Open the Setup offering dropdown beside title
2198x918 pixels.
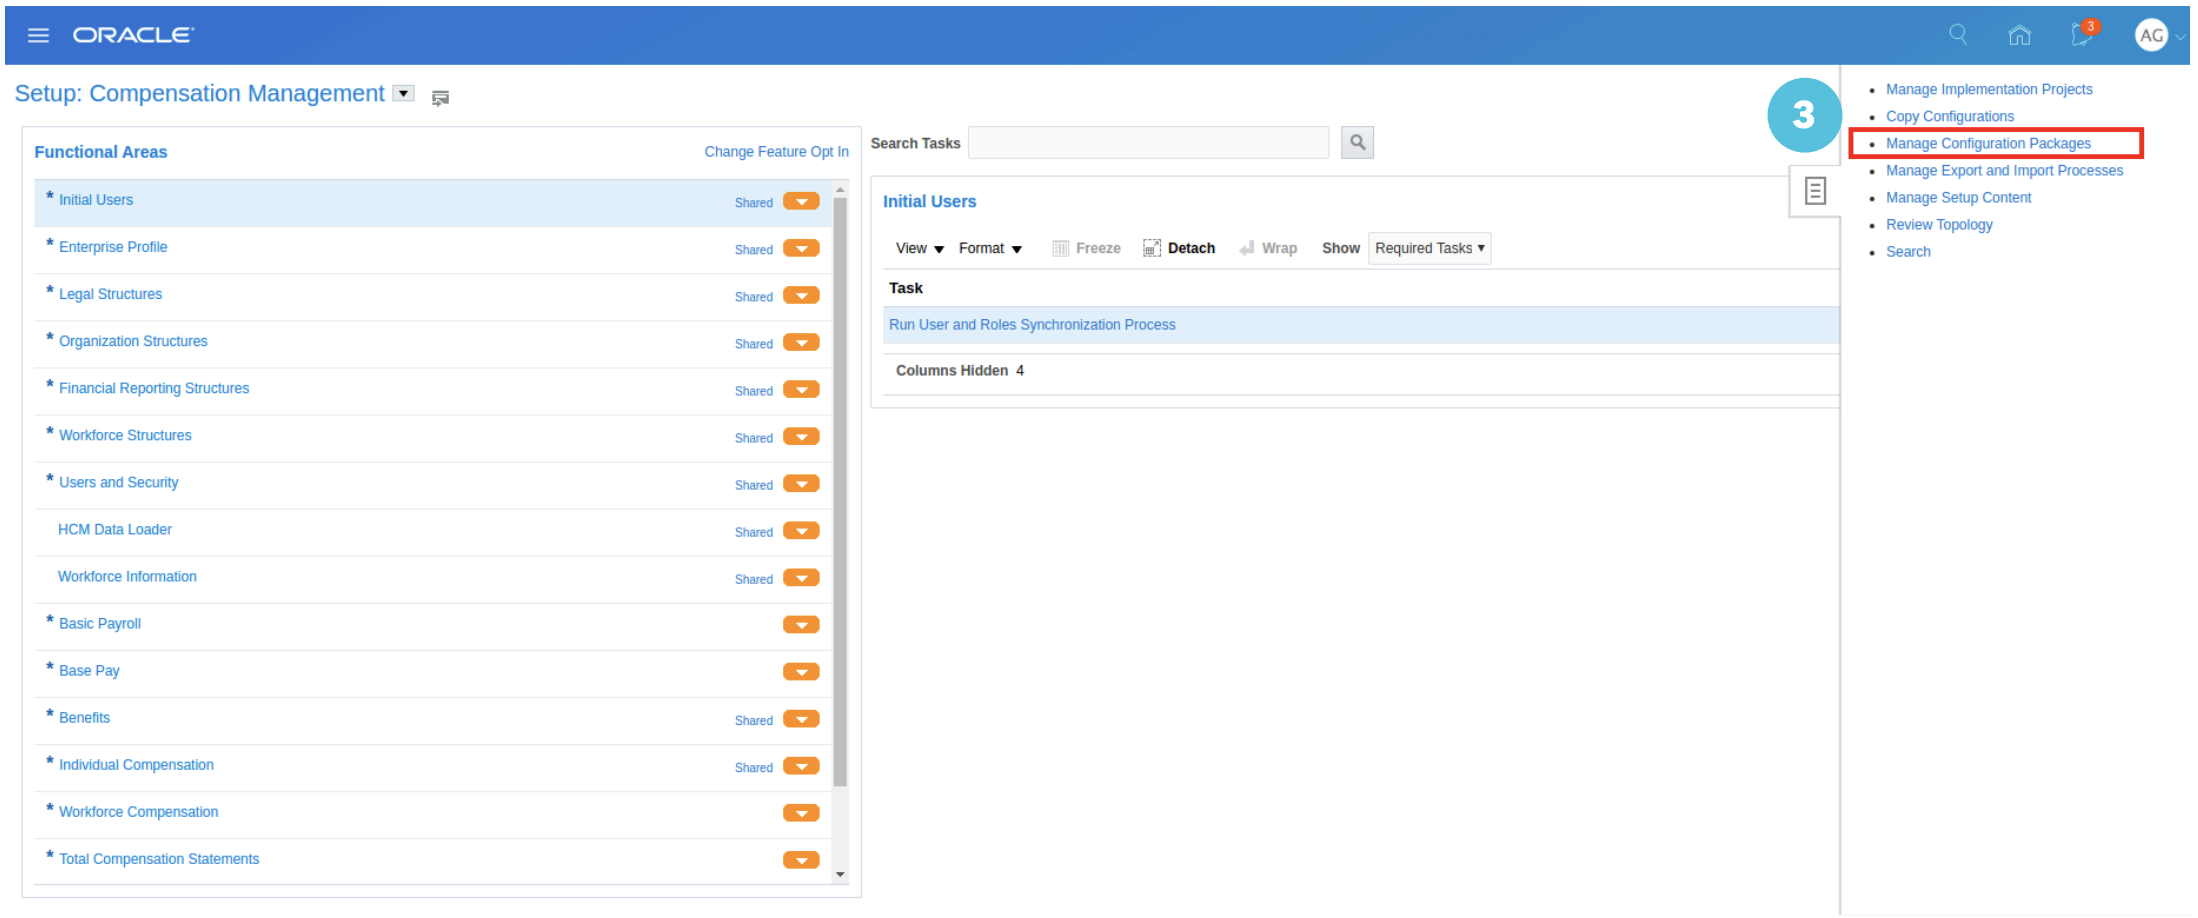point(404,93)
